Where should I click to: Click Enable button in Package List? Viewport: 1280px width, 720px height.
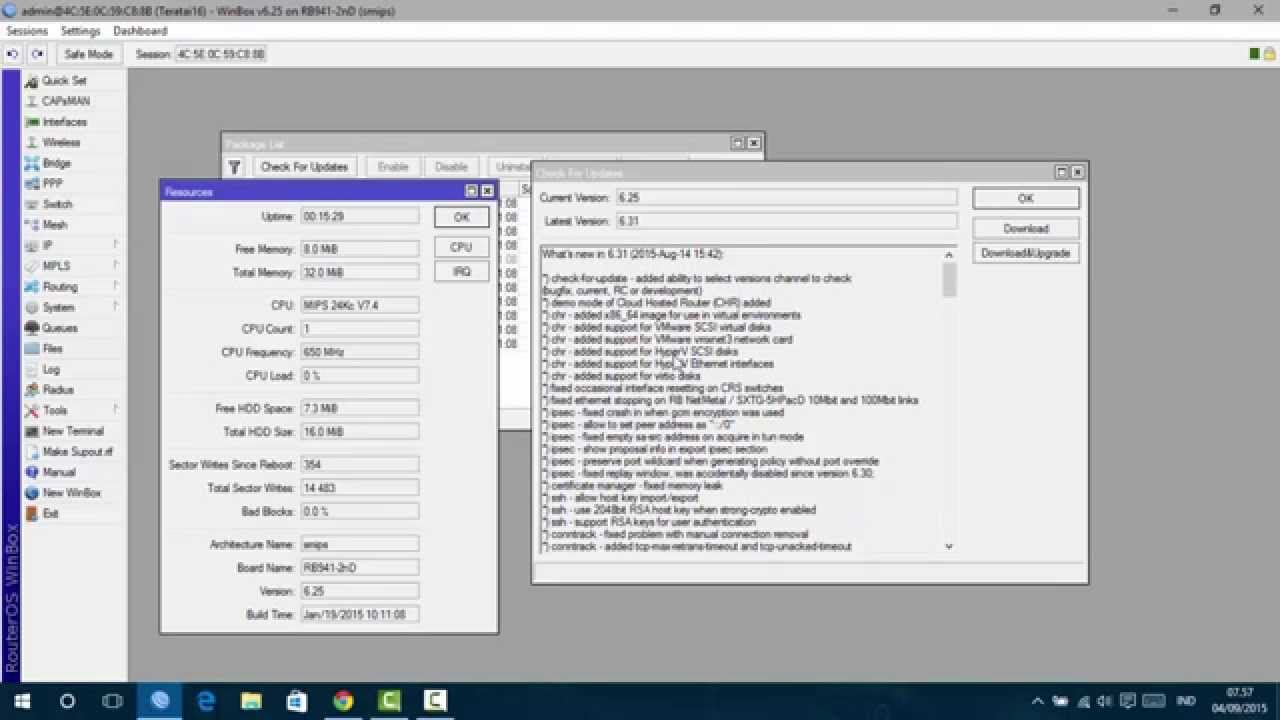(x=393, y=167)
